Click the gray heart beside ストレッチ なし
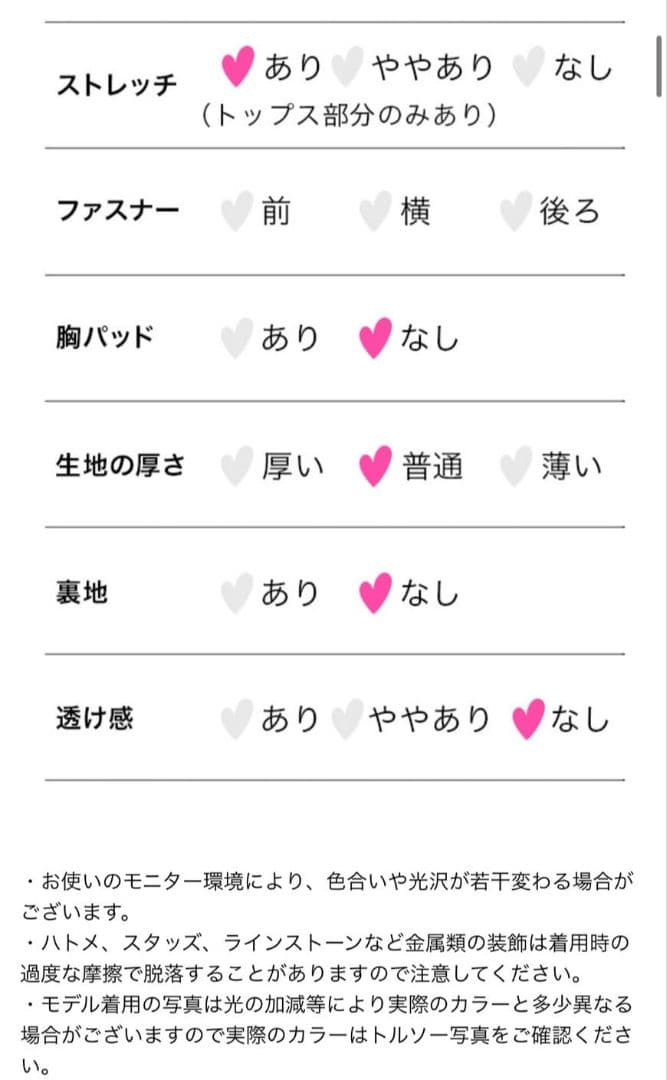The width and height of the screenshot is (667, 1080). (526, 68)
